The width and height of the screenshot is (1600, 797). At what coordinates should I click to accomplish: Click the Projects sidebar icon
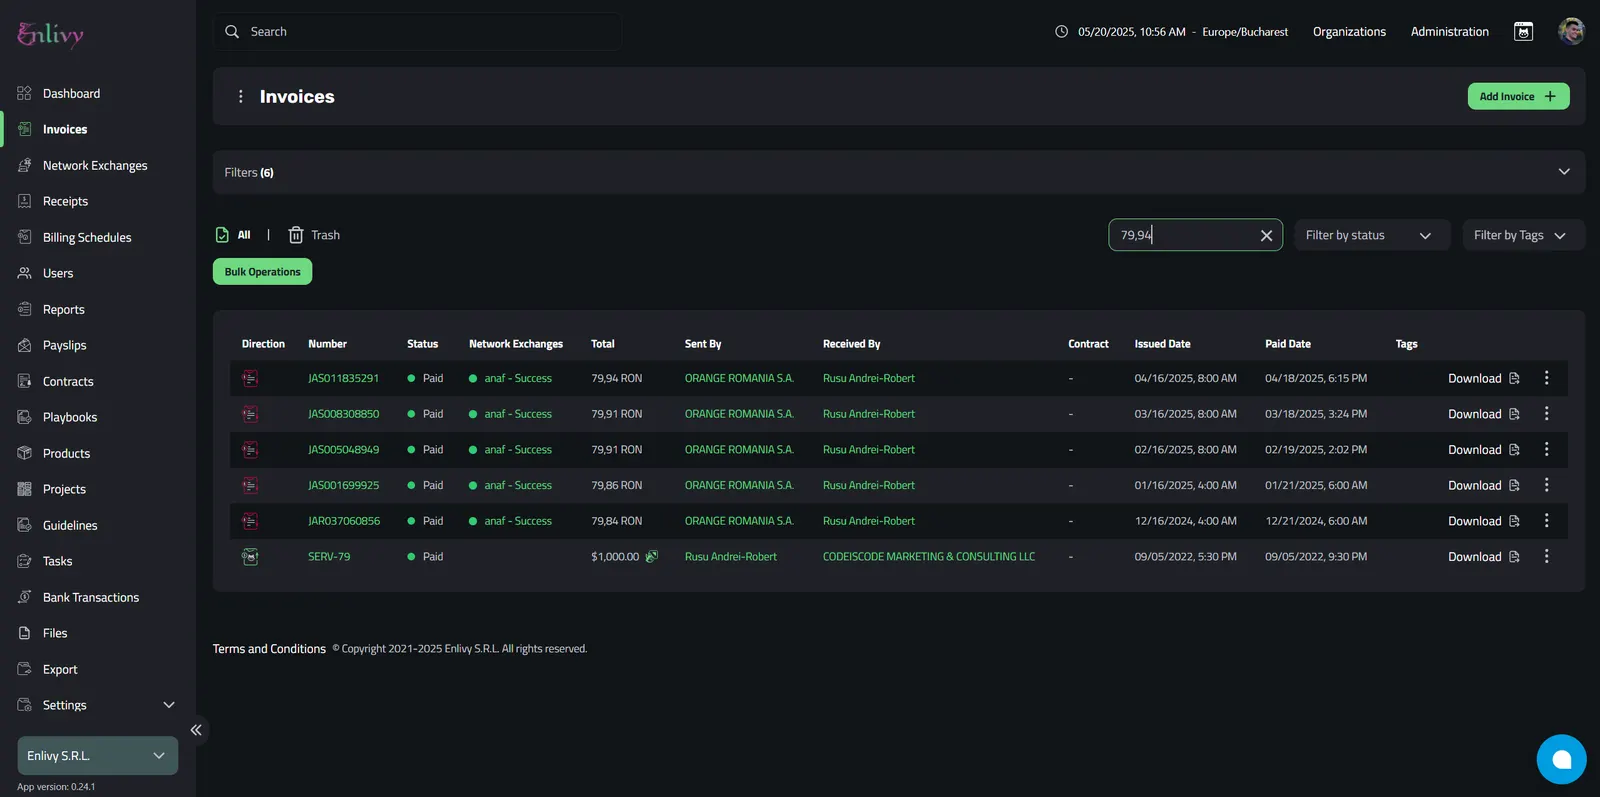[x=25, y=489]
